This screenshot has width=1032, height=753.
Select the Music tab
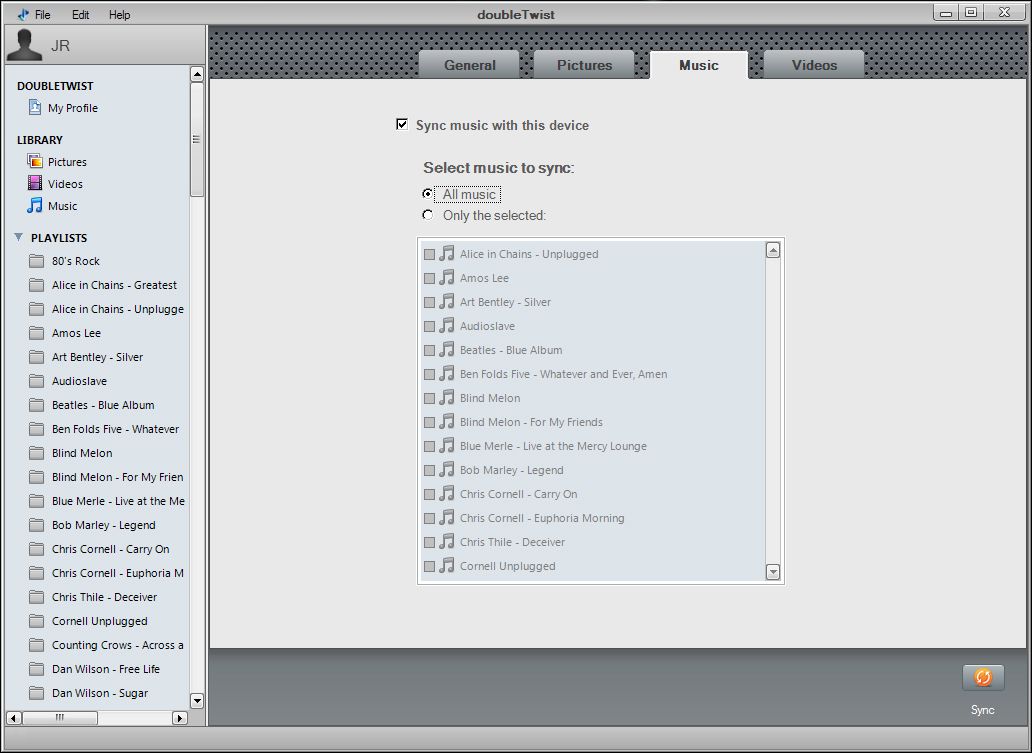pyautogui.click(x=699, y=65)
